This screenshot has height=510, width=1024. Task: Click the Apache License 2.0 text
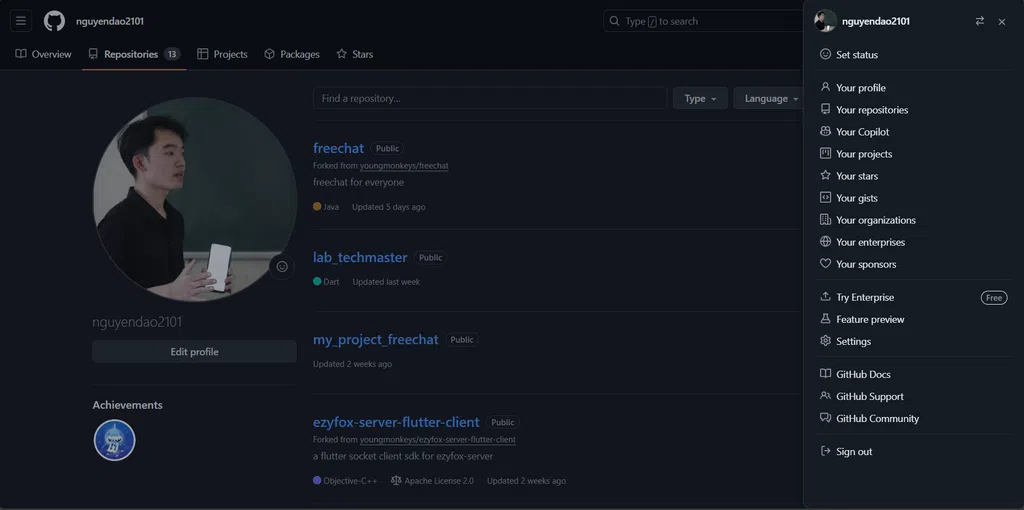click(439, 481)
